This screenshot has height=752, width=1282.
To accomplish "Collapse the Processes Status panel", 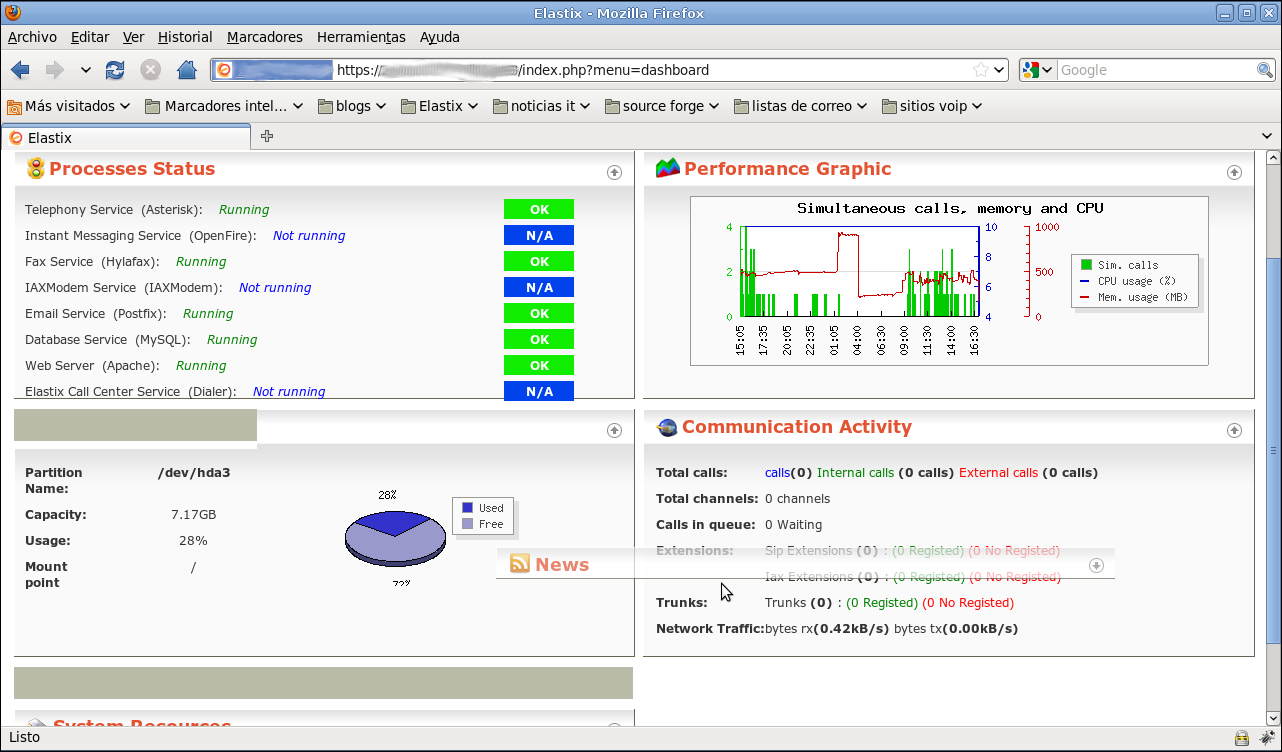I will click(x=615, y=172).
